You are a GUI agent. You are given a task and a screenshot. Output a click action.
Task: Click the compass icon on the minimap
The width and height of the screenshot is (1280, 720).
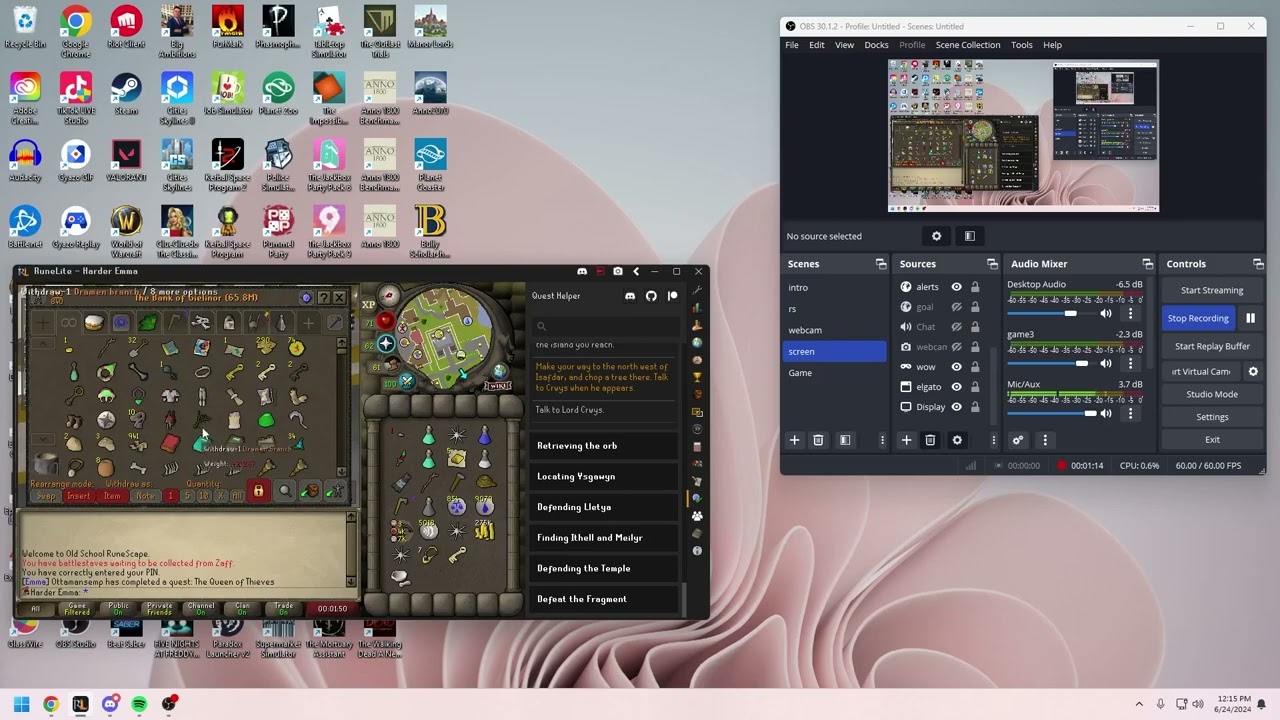click(x=389, y=297)
